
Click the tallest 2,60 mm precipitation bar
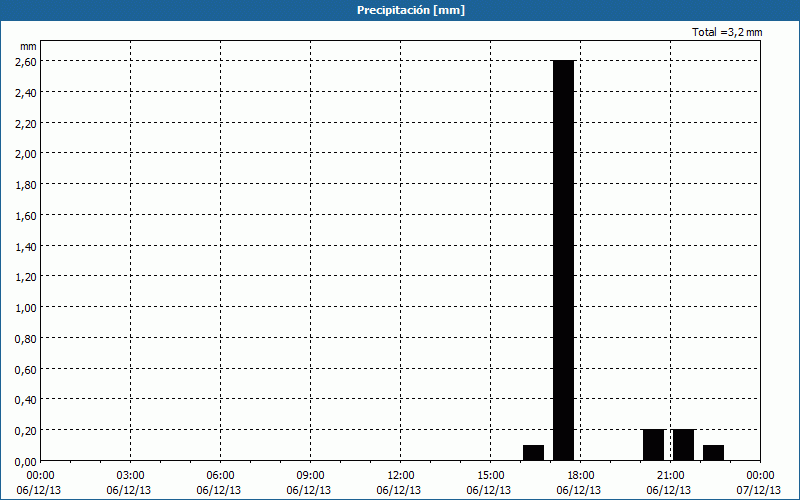coord(564,260)
